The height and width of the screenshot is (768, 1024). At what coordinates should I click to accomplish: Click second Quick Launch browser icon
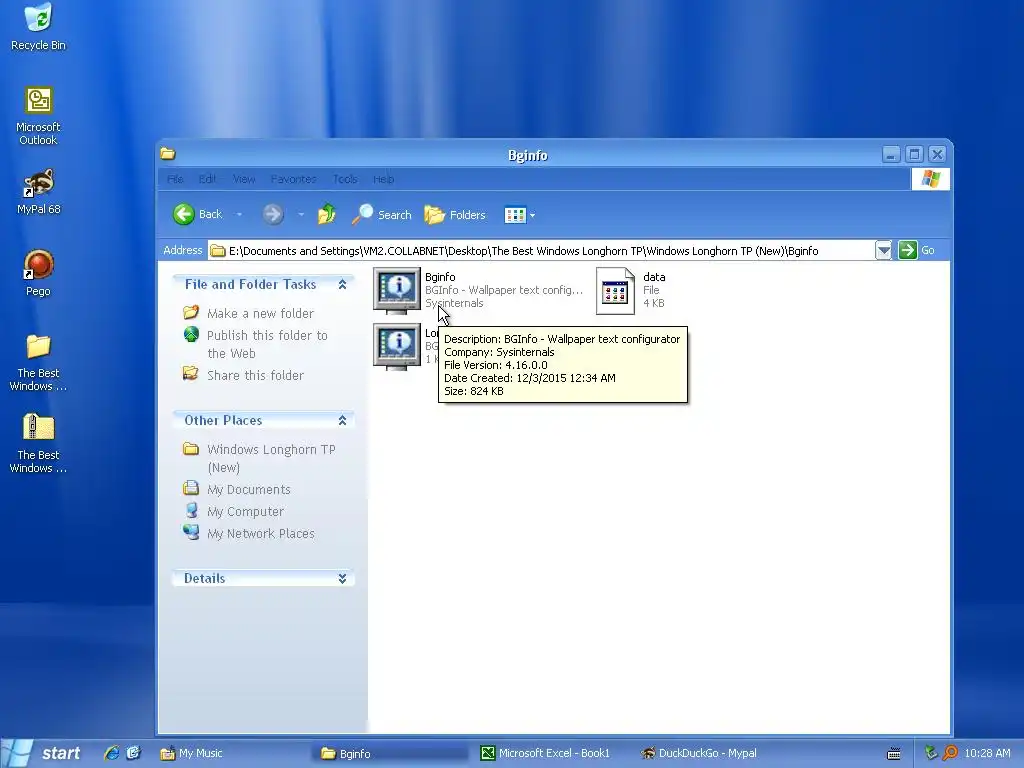coord(133,753)
